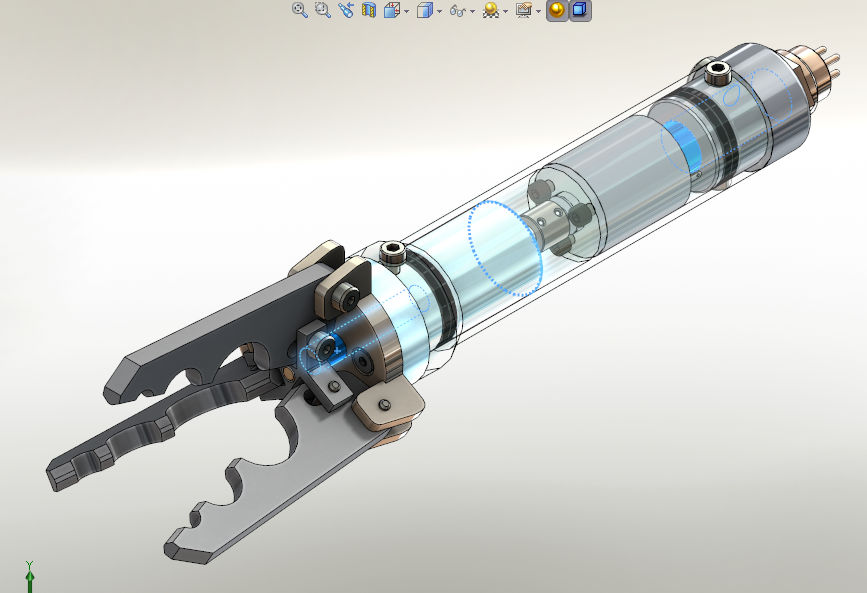Screen dimensions: 867x593
Task: Expand the Apply Scene dropdown arrow
Action: tap(539, 11)
